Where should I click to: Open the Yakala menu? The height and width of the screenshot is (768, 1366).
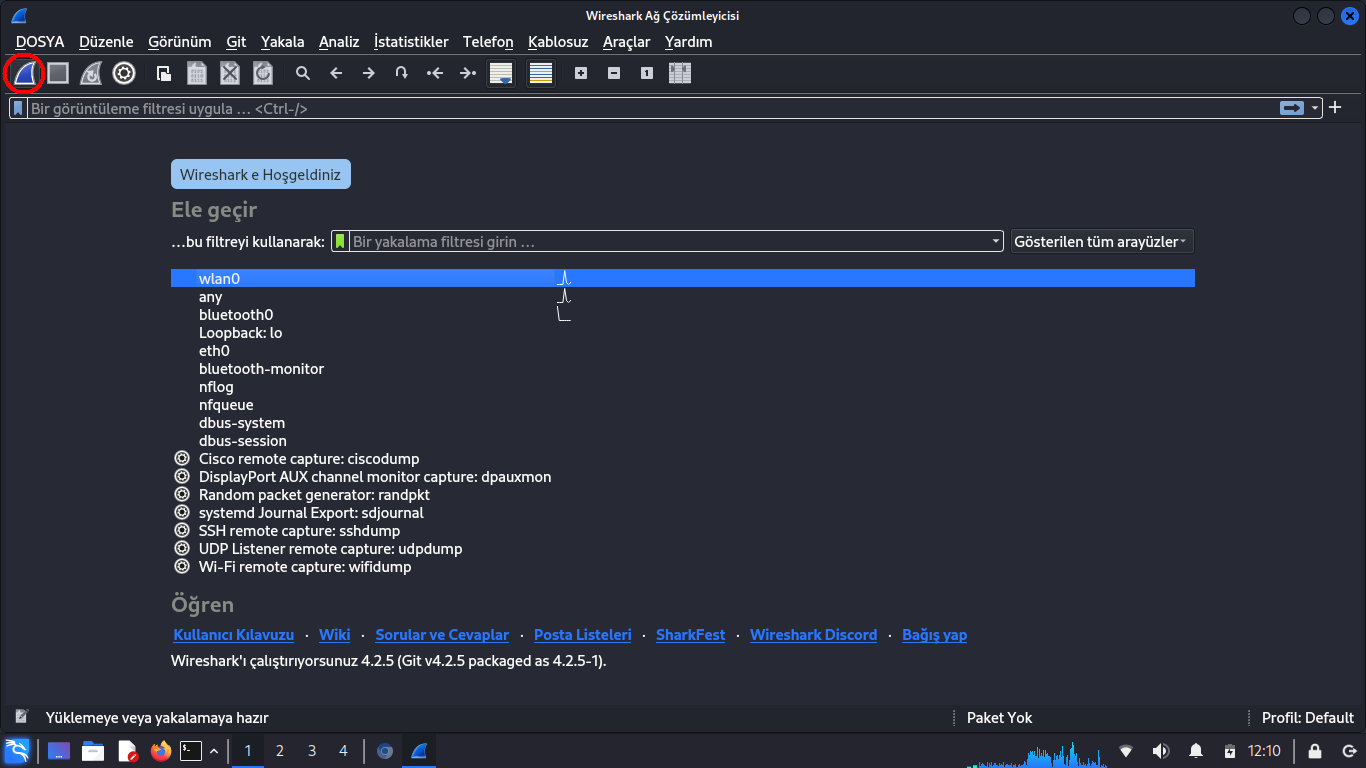click(282, 42)
